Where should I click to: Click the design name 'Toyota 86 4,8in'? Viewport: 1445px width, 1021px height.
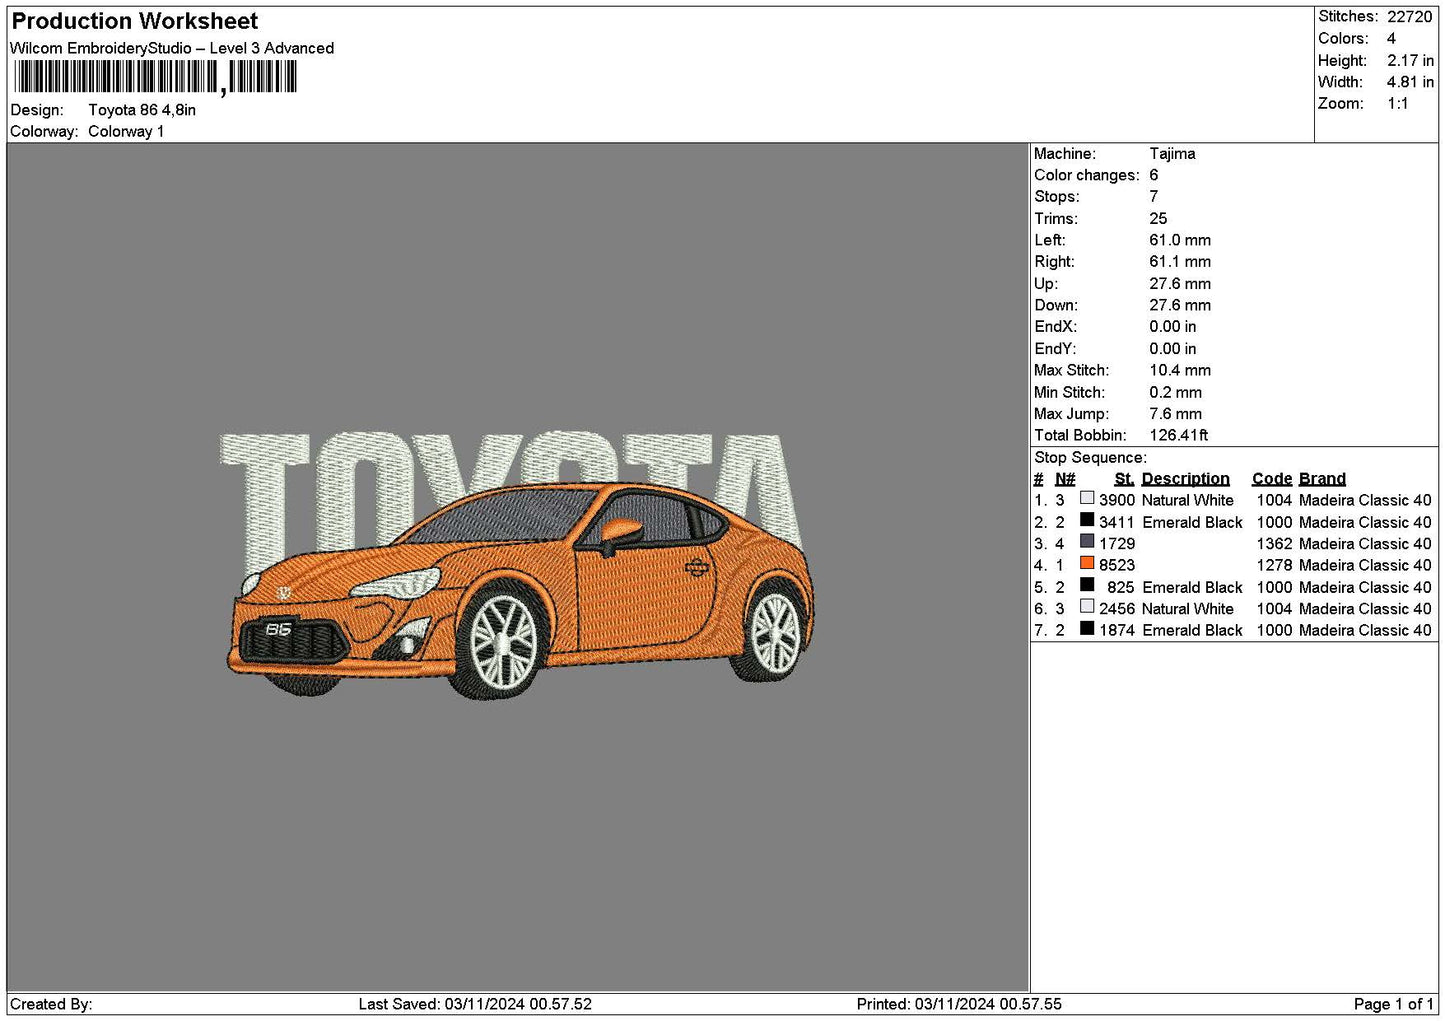(x=142, y=110)
